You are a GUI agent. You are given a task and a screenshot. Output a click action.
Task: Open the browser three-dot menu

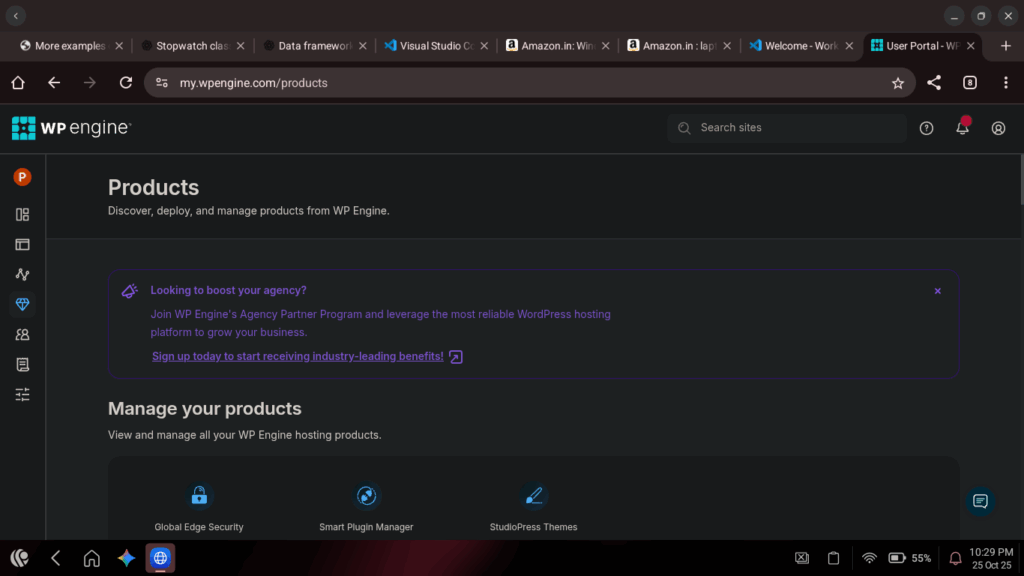pos(1005,83)
